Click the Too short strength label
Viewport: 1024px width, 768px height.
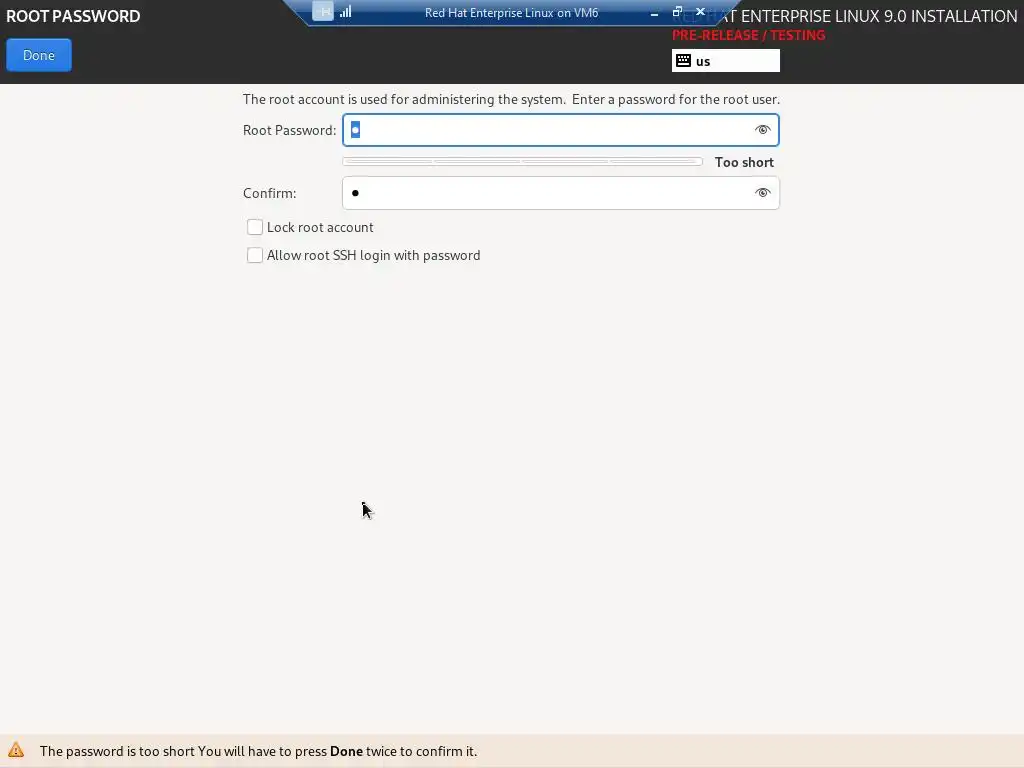(744, 162)
